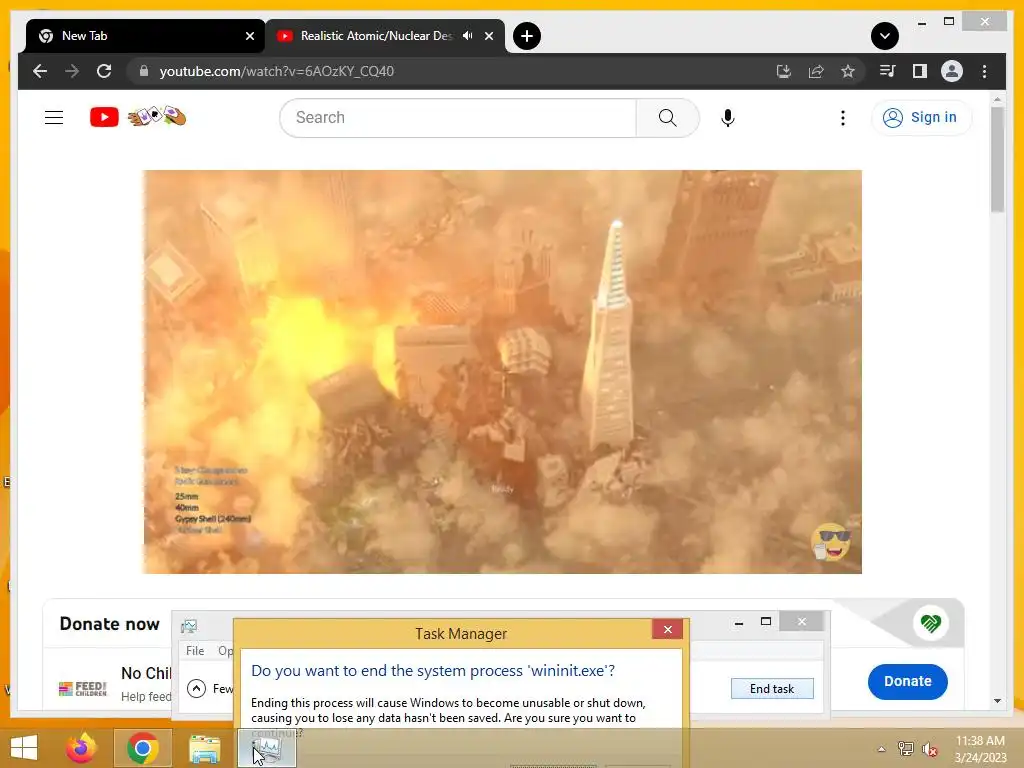The width and height of the screenshot is (1024, 768).
Task: Share this page with the share icon
Action: pyautogui.click(x=816, y=71)
